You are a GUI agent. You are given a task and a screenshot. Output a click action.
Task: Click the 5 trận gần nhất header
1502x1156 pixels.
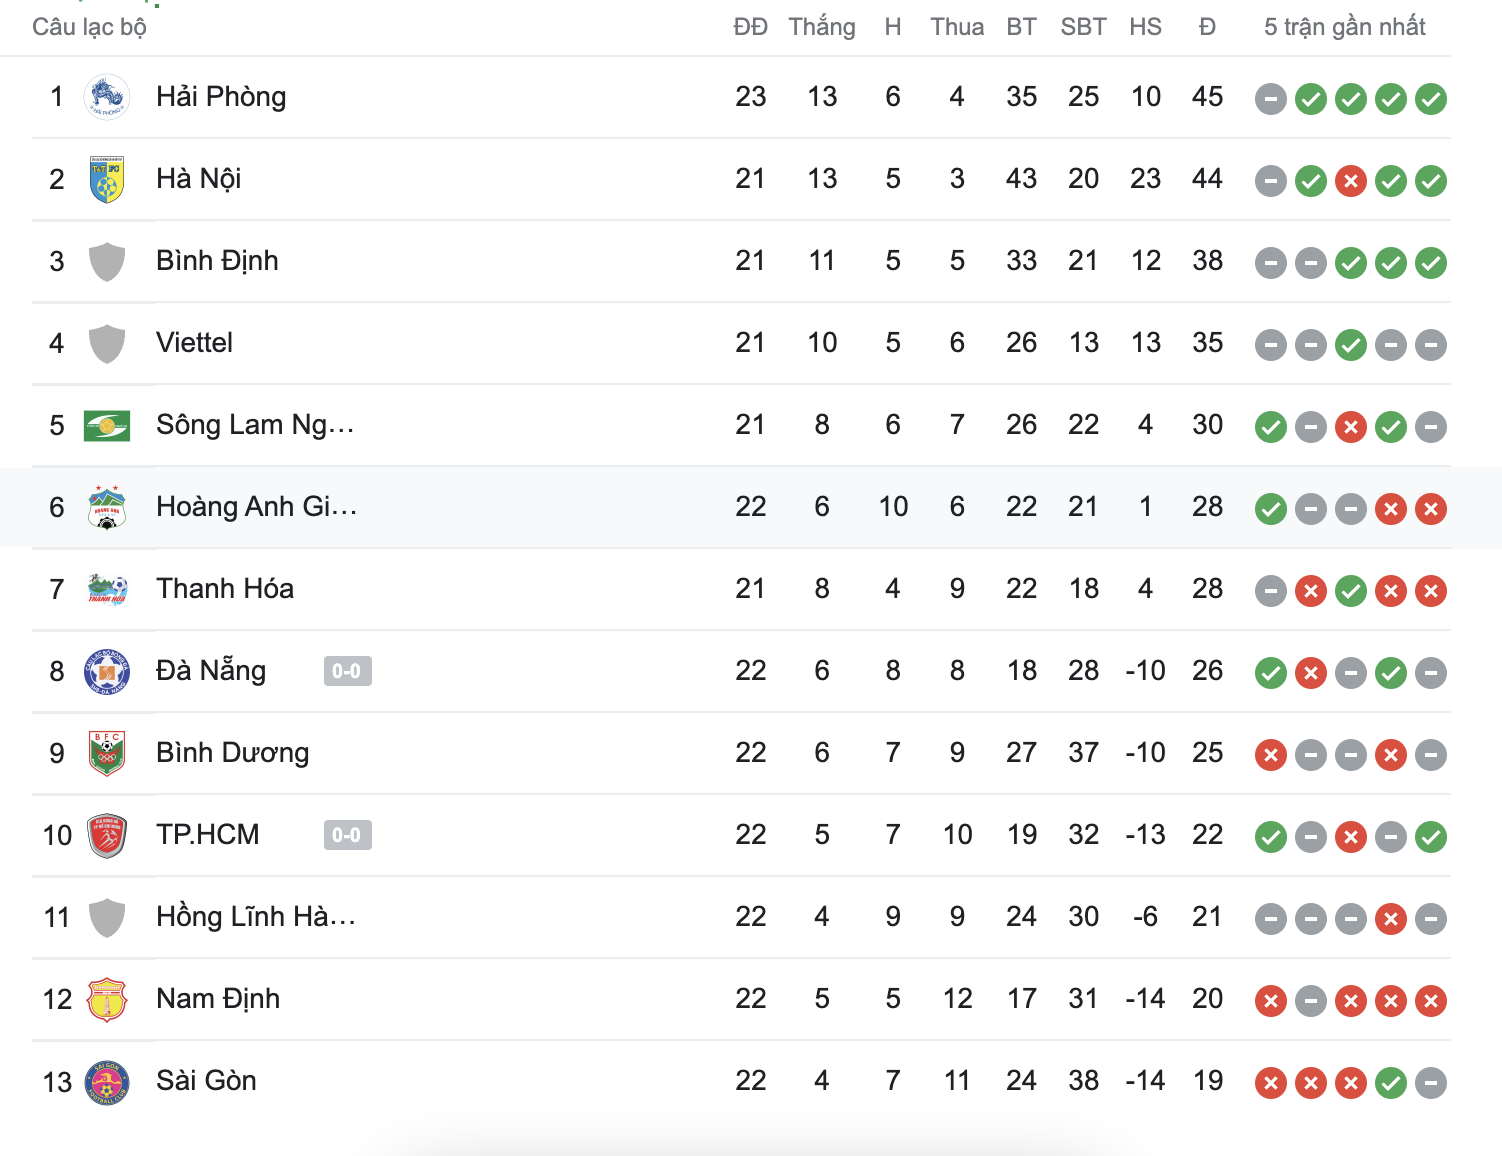(x=1344, y=27)
